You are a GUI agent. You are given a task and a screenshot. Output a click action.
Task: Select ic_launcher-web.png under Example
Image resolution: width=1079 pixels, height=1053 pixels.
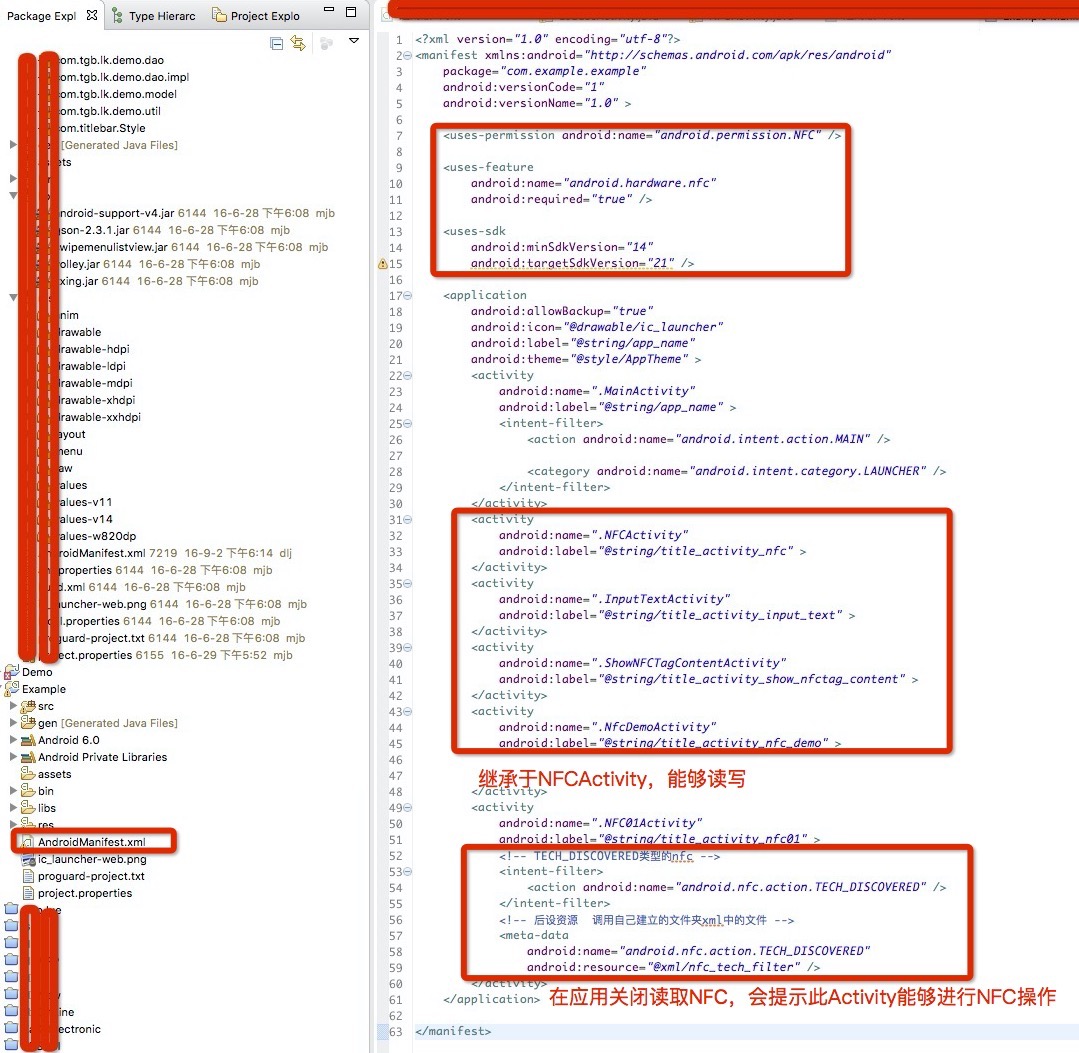click(92, 859)
